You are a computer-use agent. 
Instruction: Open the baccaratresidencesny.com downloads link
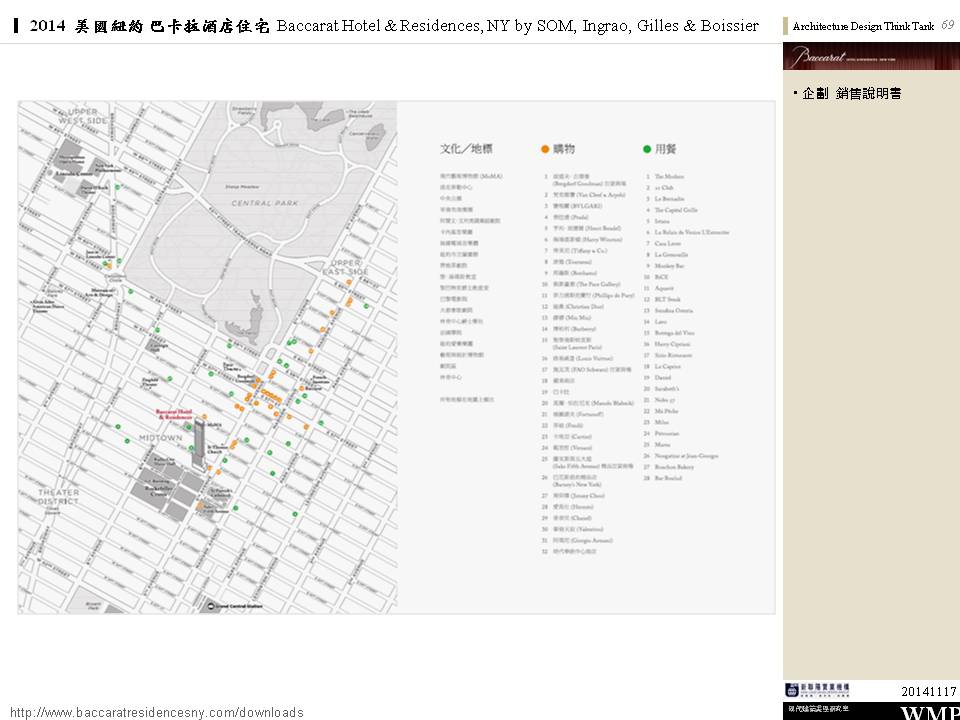(x=157, y=712)
